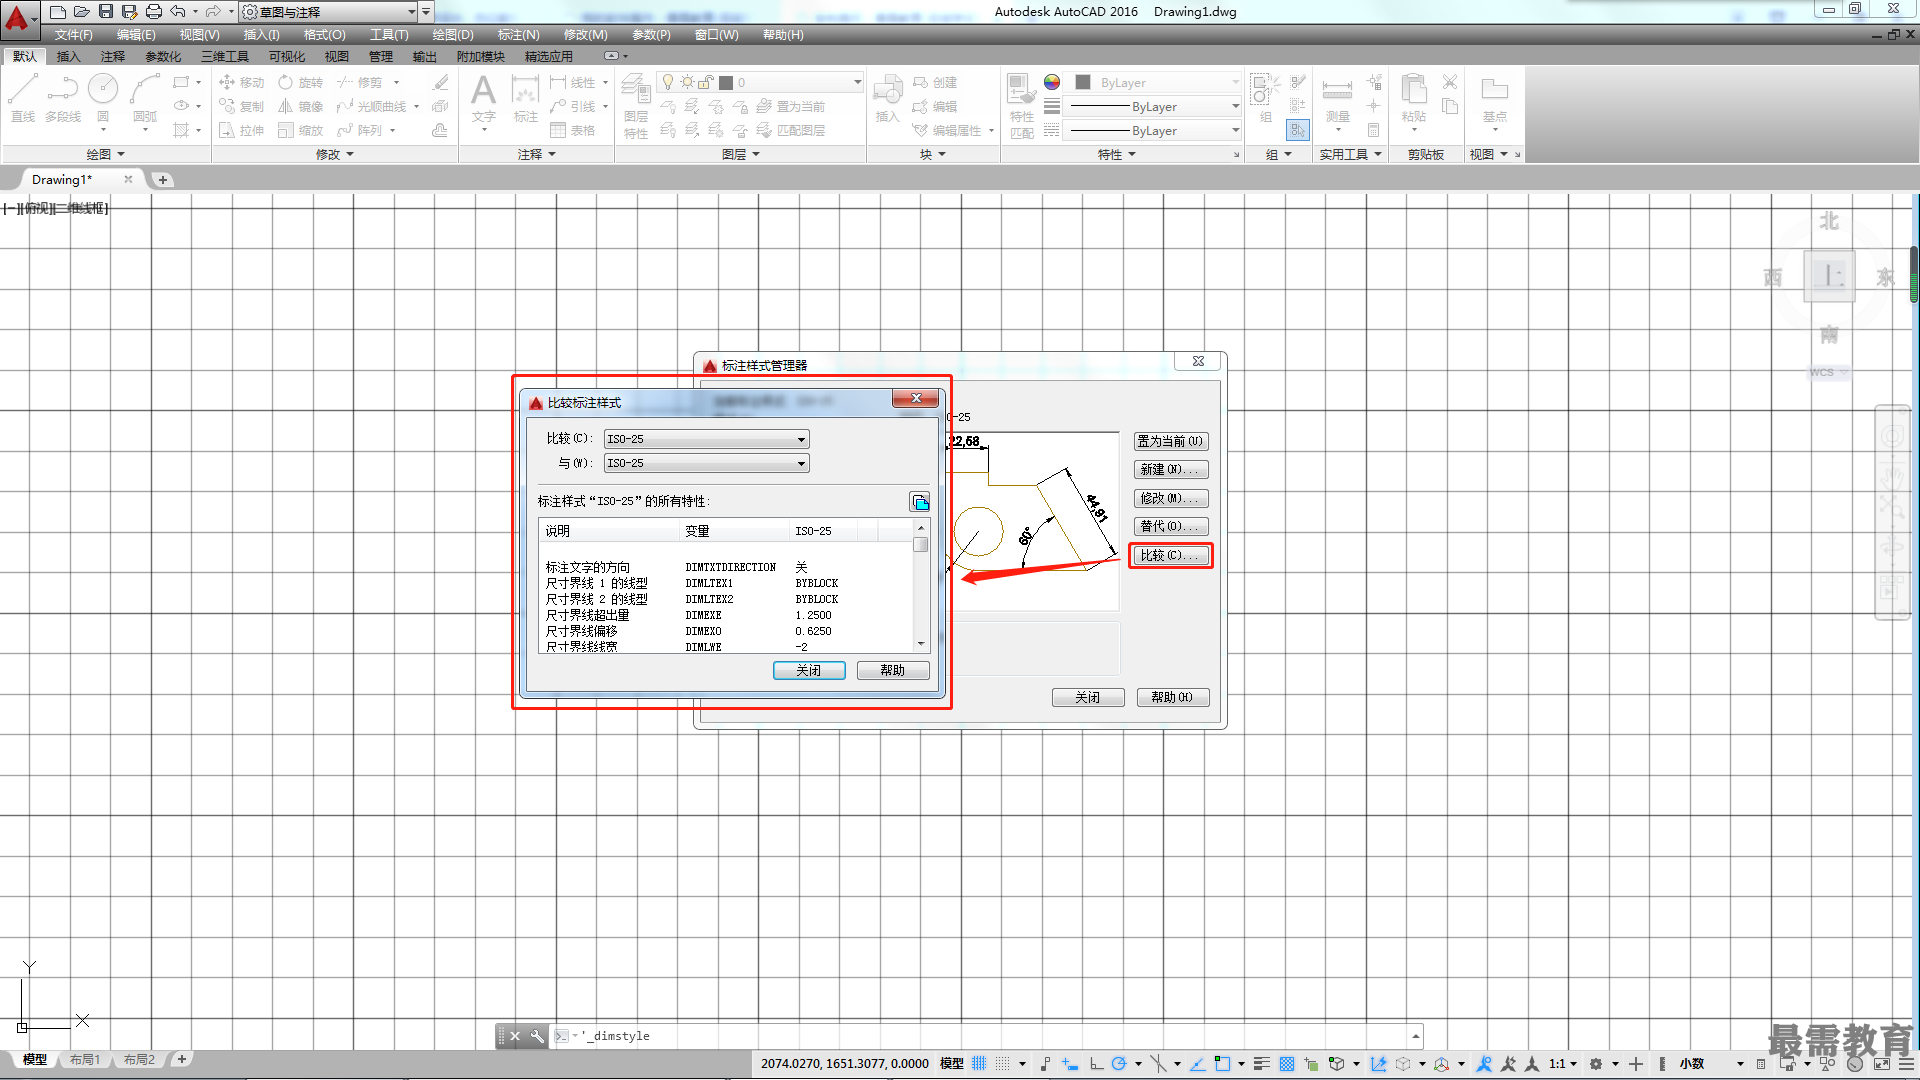This screenshot has height=1080, width=1920.
Task: Click the customize wrench icon in command line
Action: [x=537, y=1036]
